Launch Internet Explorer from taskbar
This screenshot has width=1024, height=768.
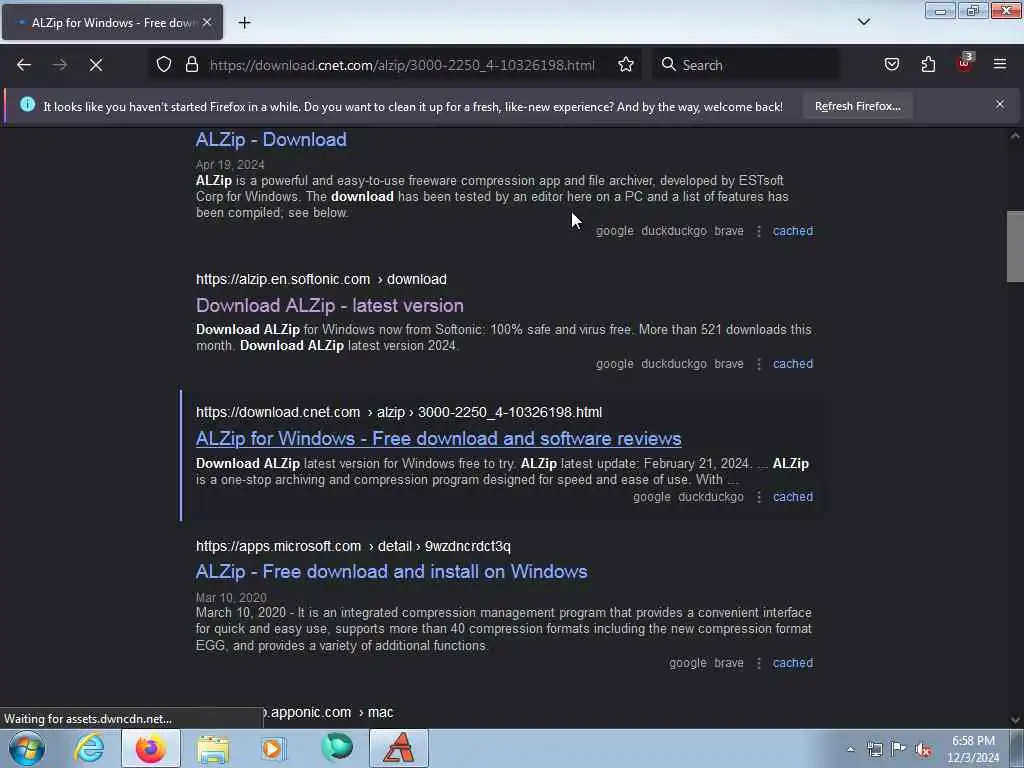[89, 748]
